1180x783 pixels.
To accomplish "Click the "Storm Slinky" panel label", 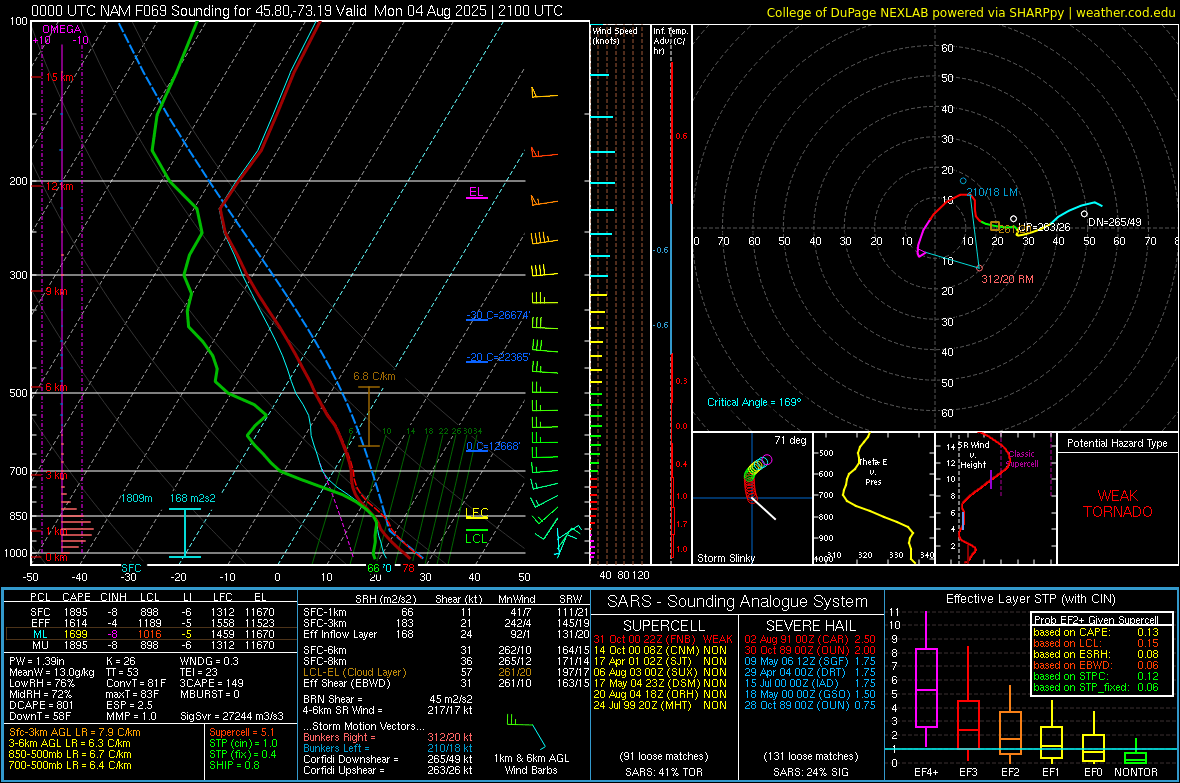I will (725, 558).
